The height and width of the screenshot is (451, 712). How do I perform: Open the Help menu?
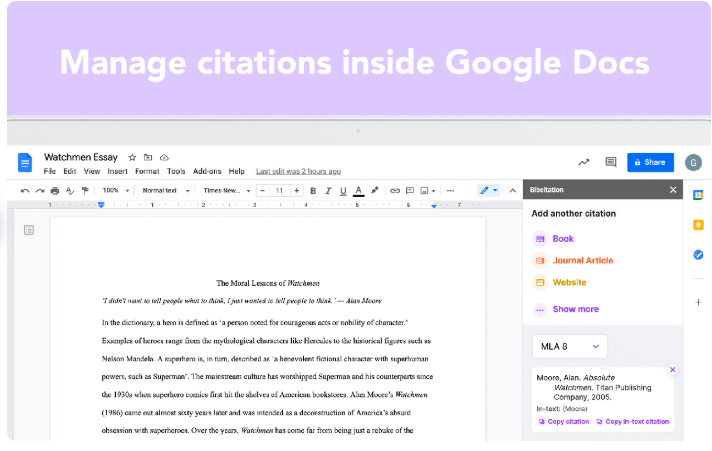236,171
